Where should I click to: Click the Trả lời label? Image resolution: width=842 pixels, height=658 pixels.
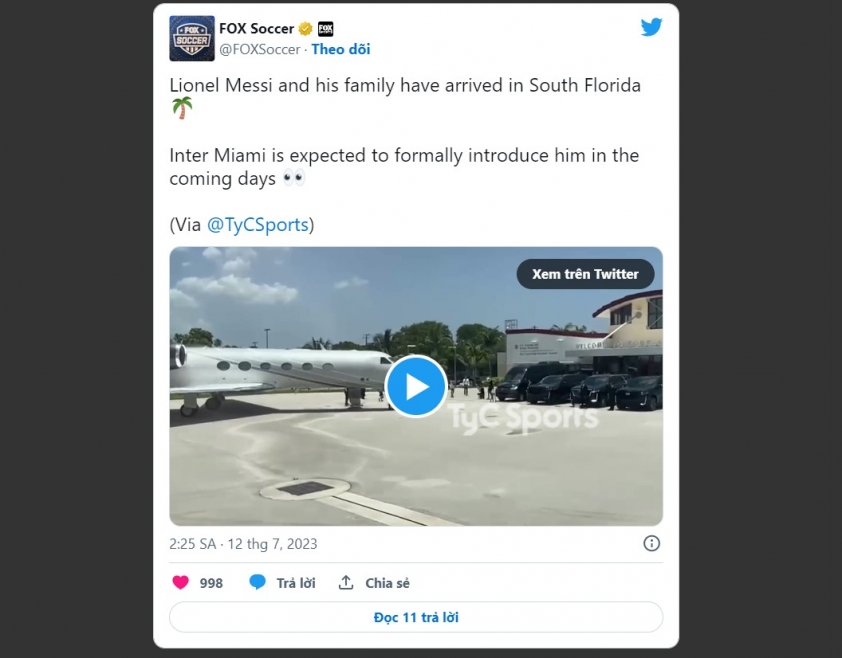pos(296,583)
